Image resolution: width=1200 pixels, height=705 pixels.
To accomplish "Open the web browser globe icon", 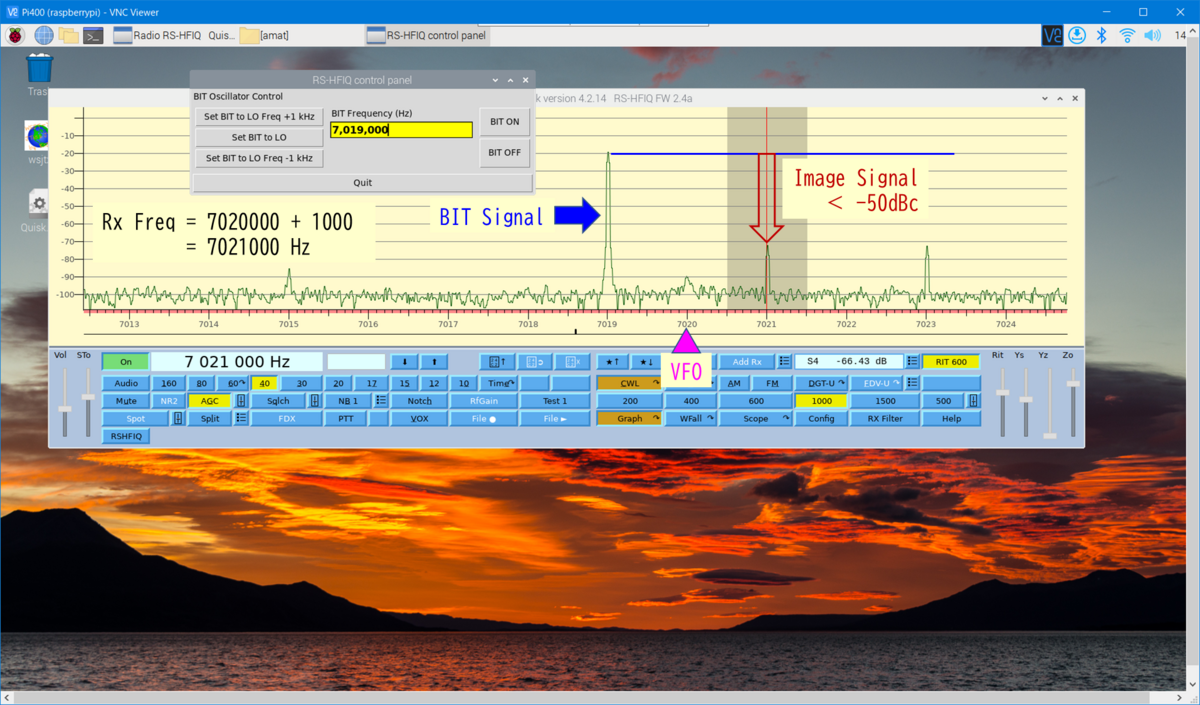I will [44, 36].
